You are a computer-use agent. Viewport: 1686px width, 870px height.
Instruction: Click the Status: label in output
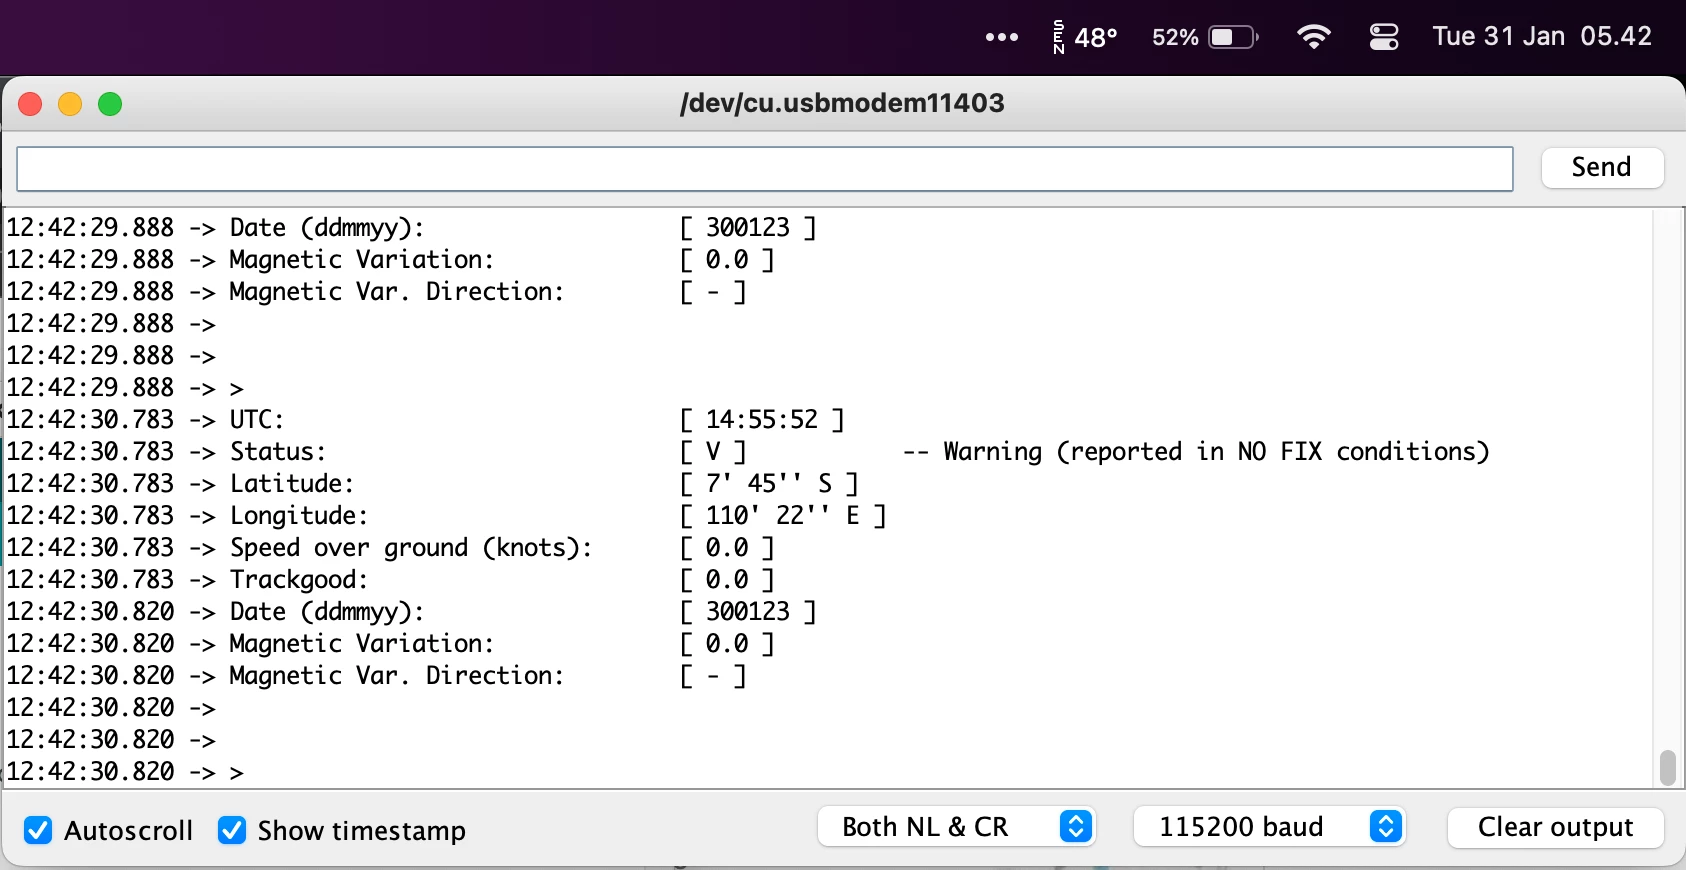point(278,452)
